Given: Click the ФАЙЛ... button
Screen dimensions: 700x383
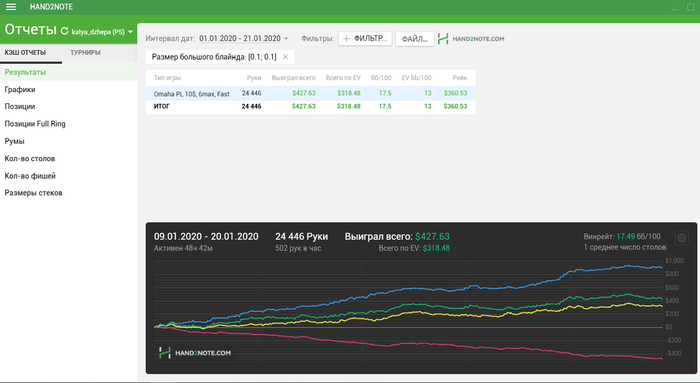Looking at the screenshot, I should (415, 39).
